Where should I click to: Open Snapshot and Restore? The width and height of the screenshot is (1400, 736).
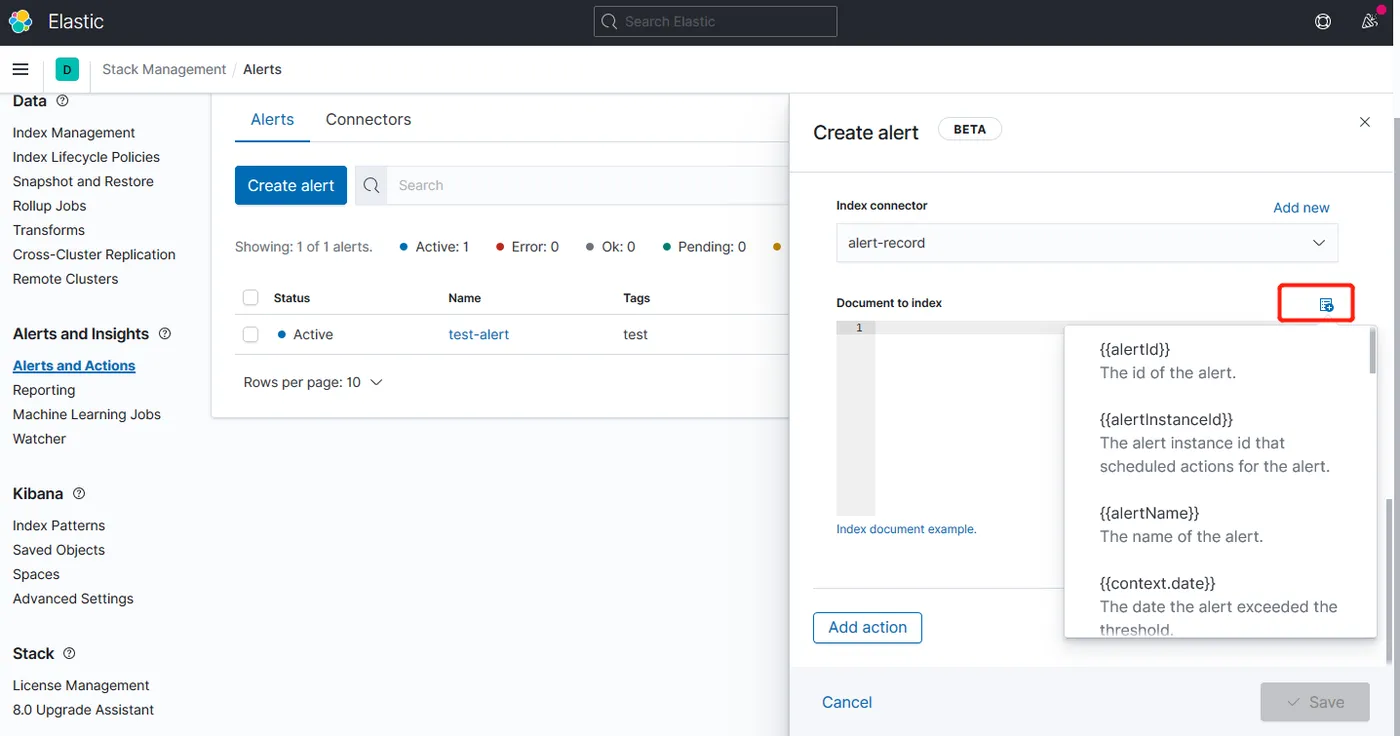click(x=83, y=181)
